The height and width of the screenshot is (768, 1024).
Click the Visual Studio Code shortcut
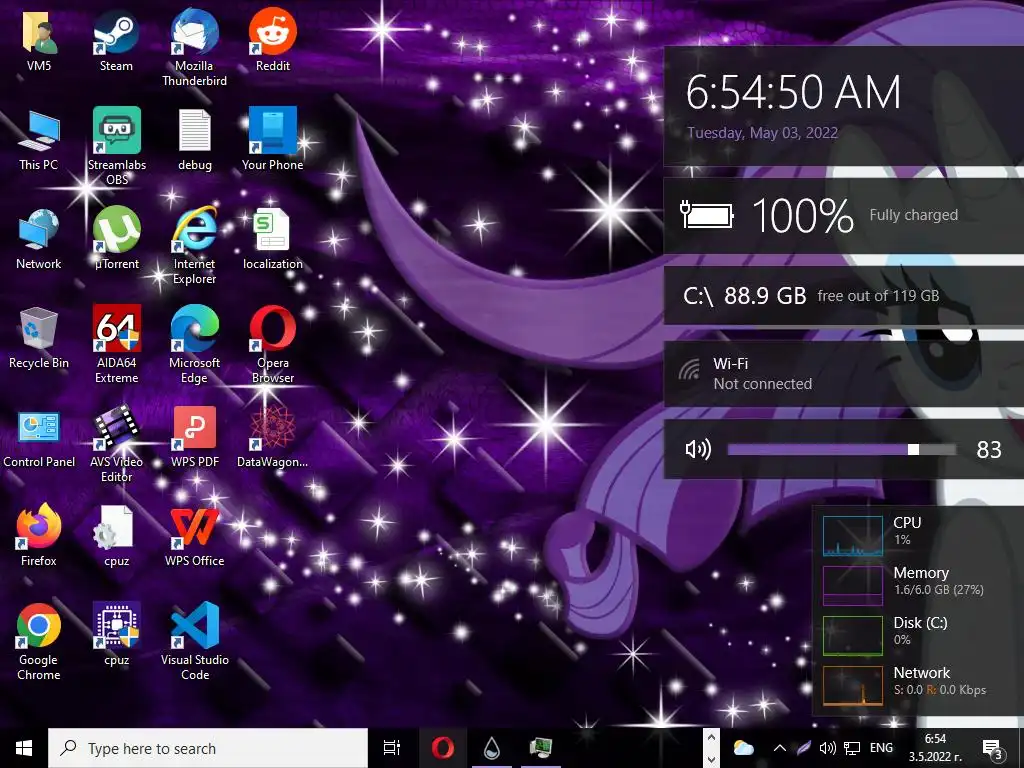(x=195, y=641)
